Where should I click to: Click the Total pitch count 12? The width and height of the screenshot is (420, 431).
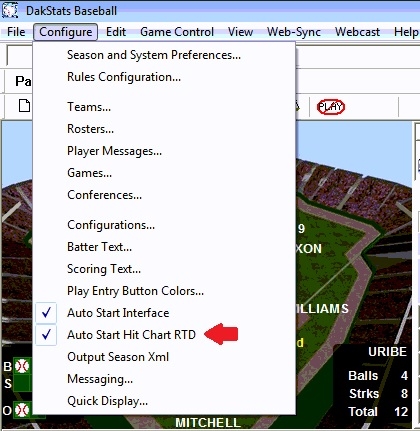coord(401,412)
